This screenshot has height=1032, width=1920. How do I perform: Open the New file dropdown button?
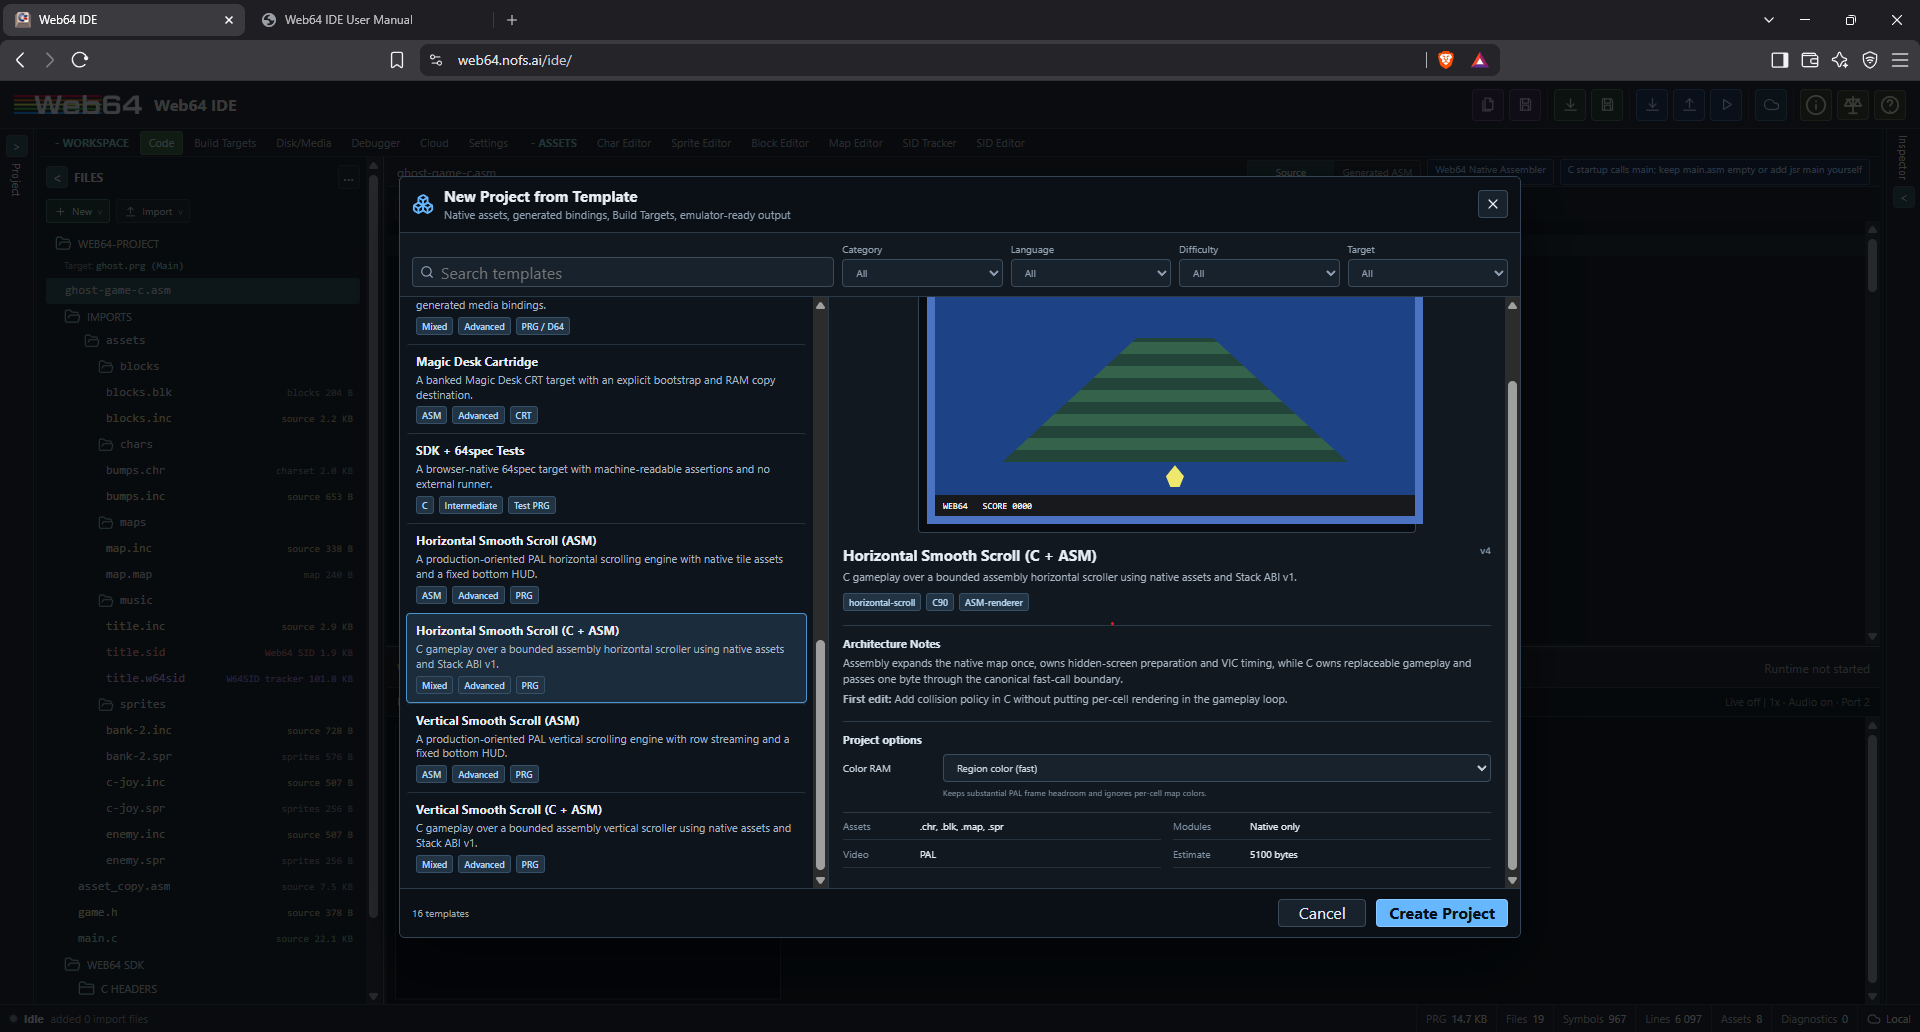click(78, 212)
